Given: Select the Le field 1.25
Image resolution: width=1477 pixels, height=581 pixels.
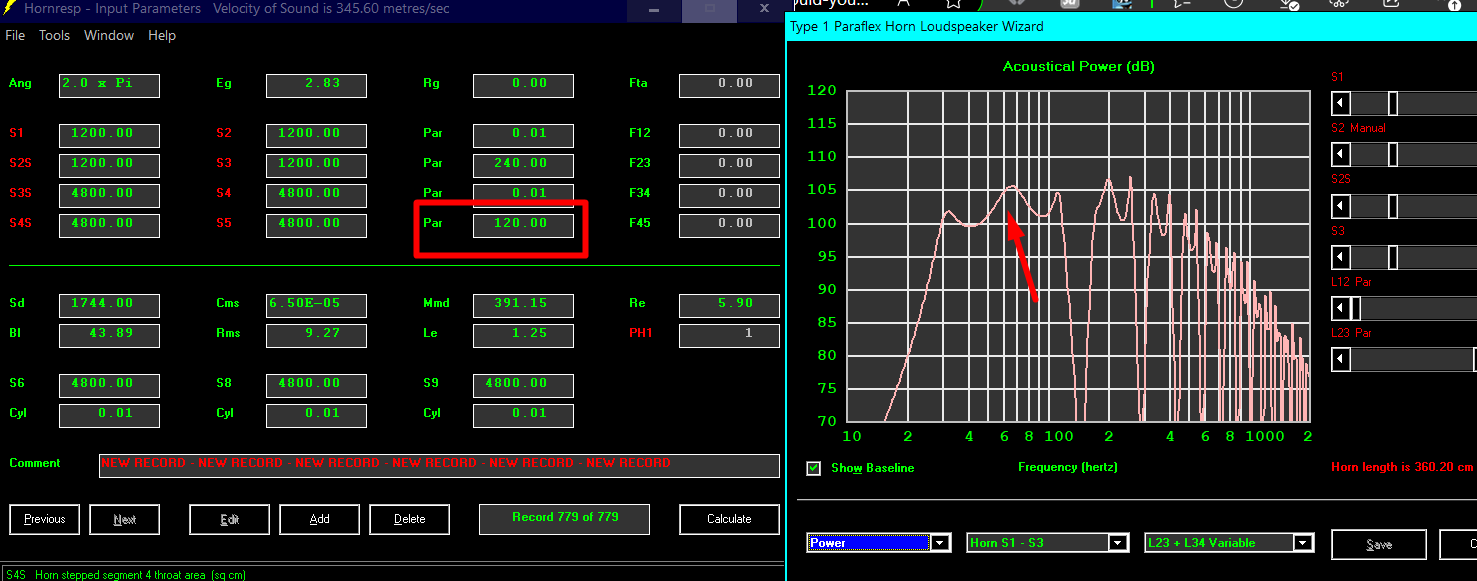Looking at the screenshot, I should pyautogui.click(x=523, y=335).
